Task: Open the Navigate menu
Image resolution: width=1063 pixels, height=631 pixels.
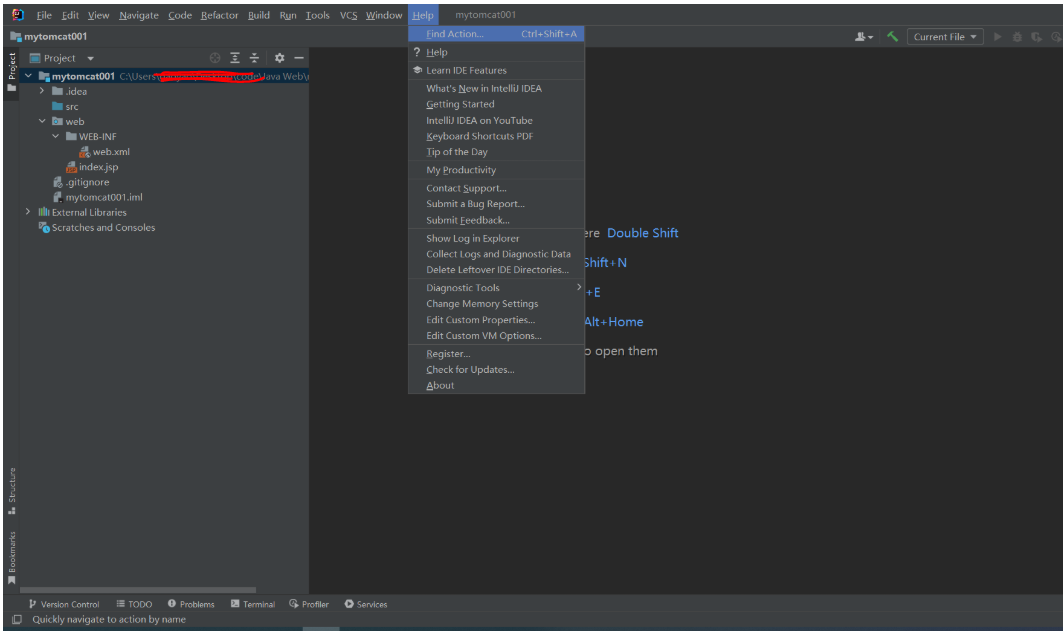Action: [139, 15]
